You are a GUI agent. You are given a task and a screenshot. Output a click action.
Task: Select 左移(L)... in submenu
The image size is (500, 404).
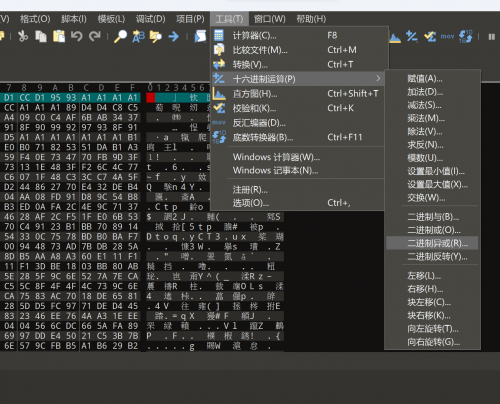[x=432, y=276]
